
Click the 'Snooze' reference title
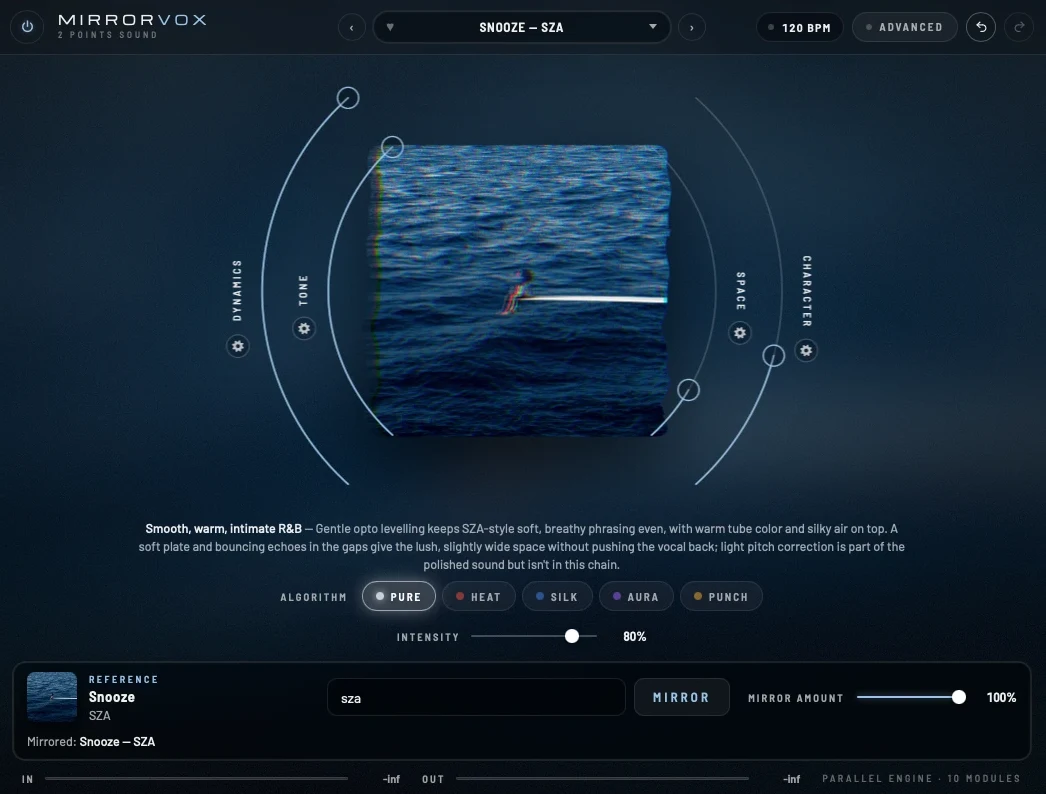tap(111, 697)
